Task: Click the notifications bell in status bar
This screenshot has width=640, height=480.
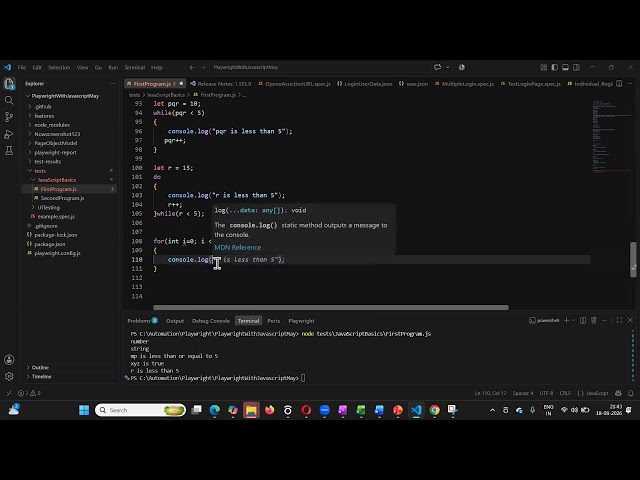Action: point(631,393)
